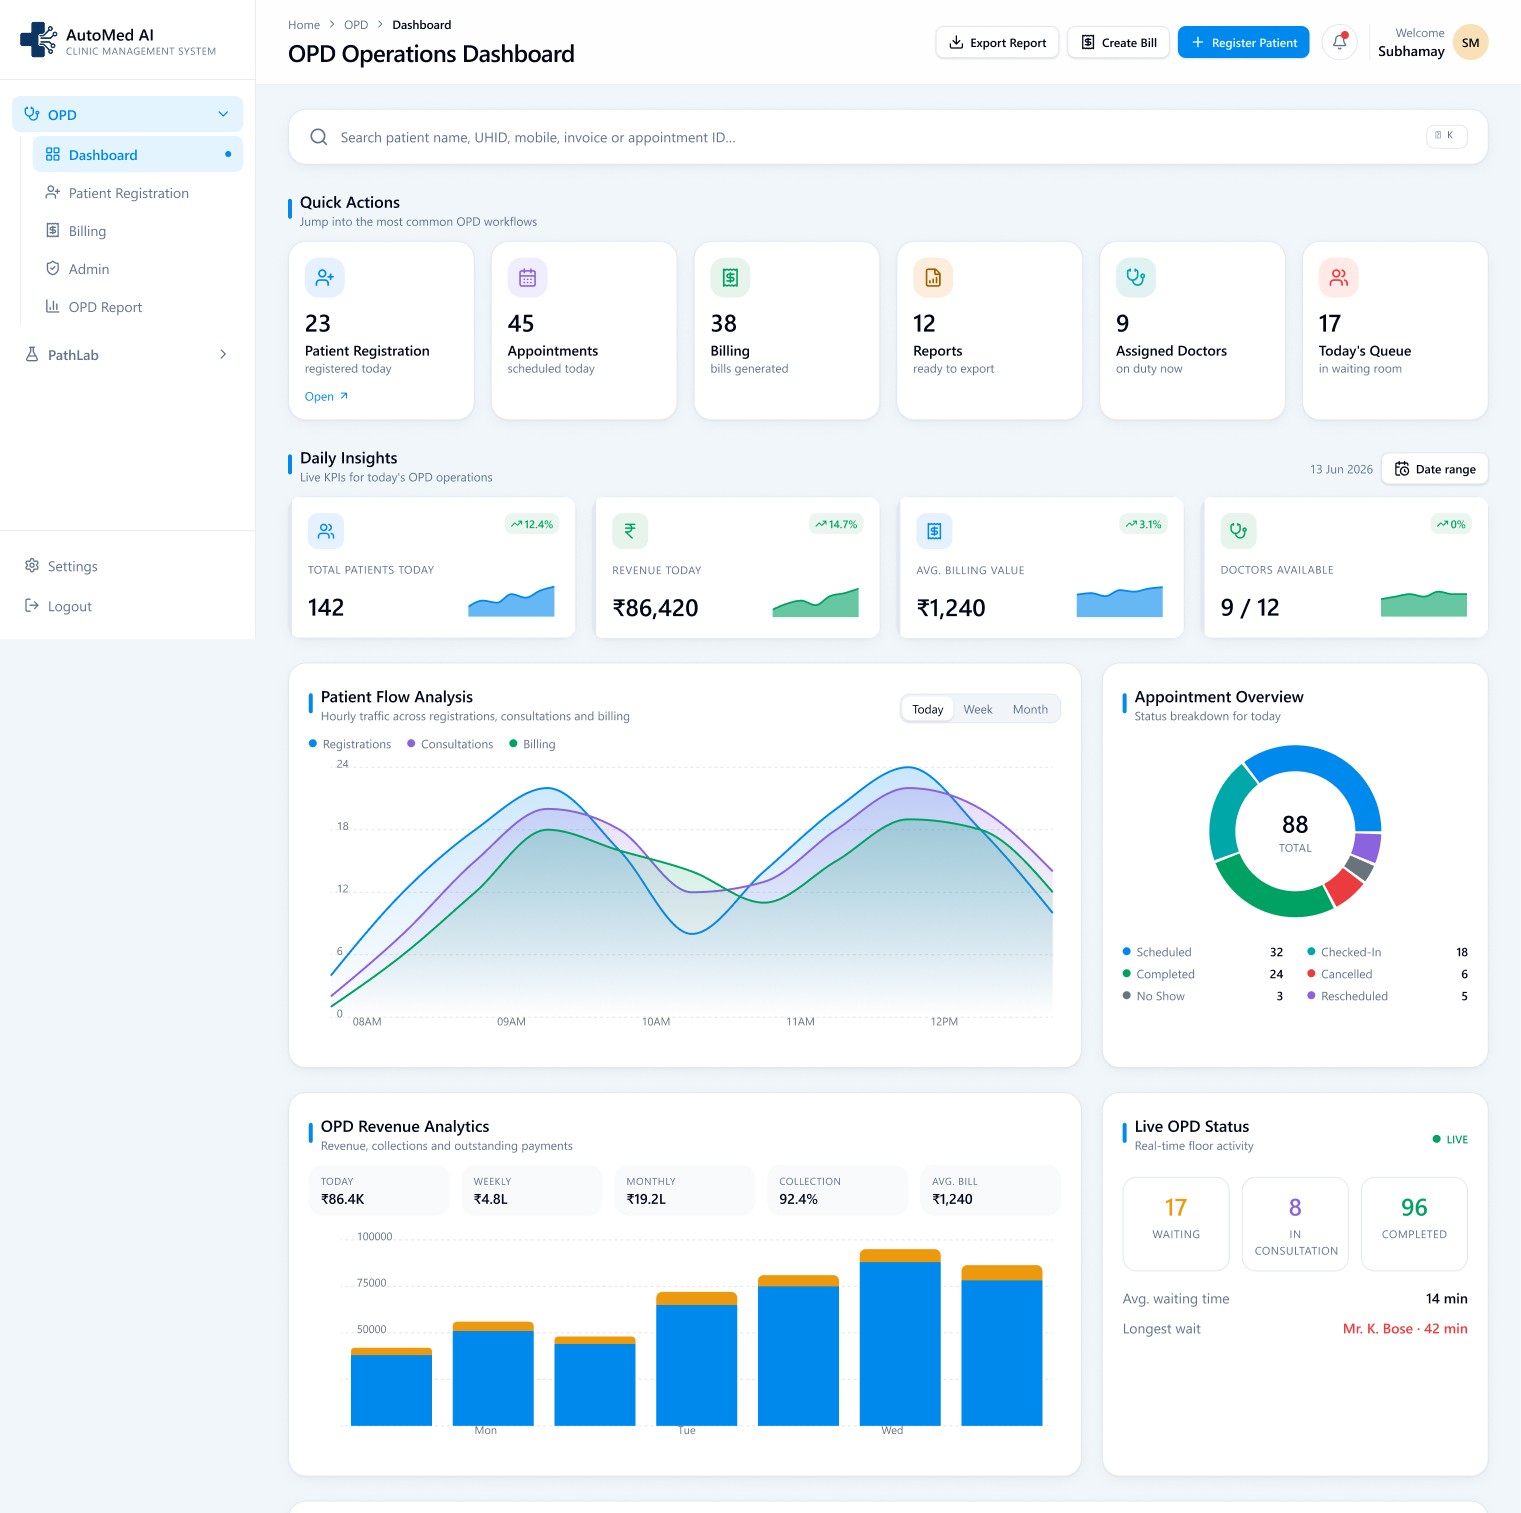Click the Waiting count tile

(x=1176, y=1224)
